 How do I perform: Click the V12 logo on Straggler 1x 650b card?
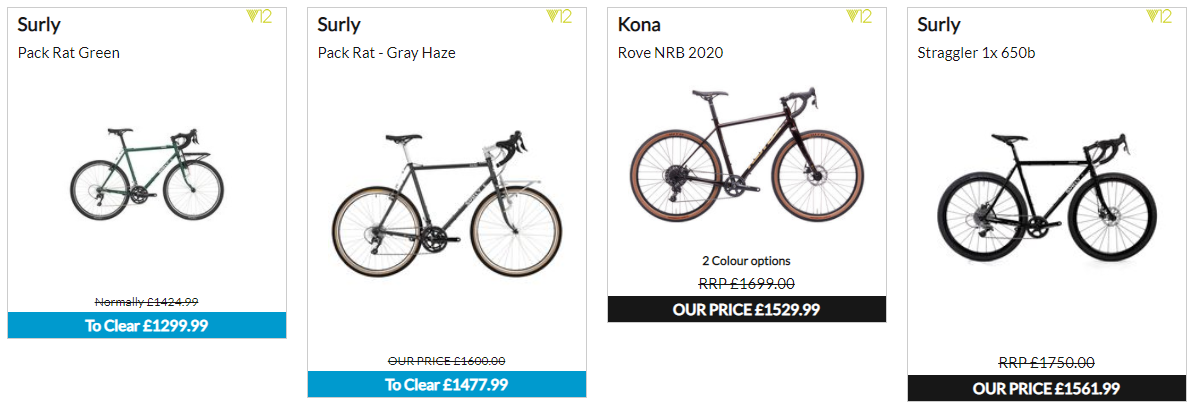pos(1159,17)
